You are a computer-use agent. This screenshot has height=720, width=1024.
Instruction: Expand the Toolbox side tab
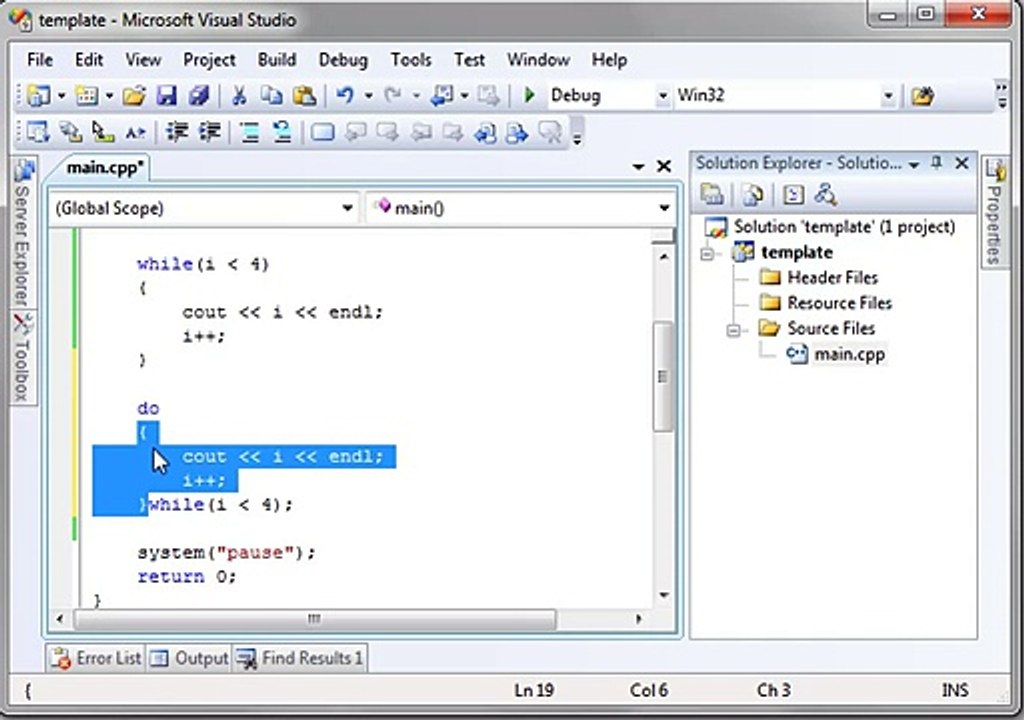point(22,357)
